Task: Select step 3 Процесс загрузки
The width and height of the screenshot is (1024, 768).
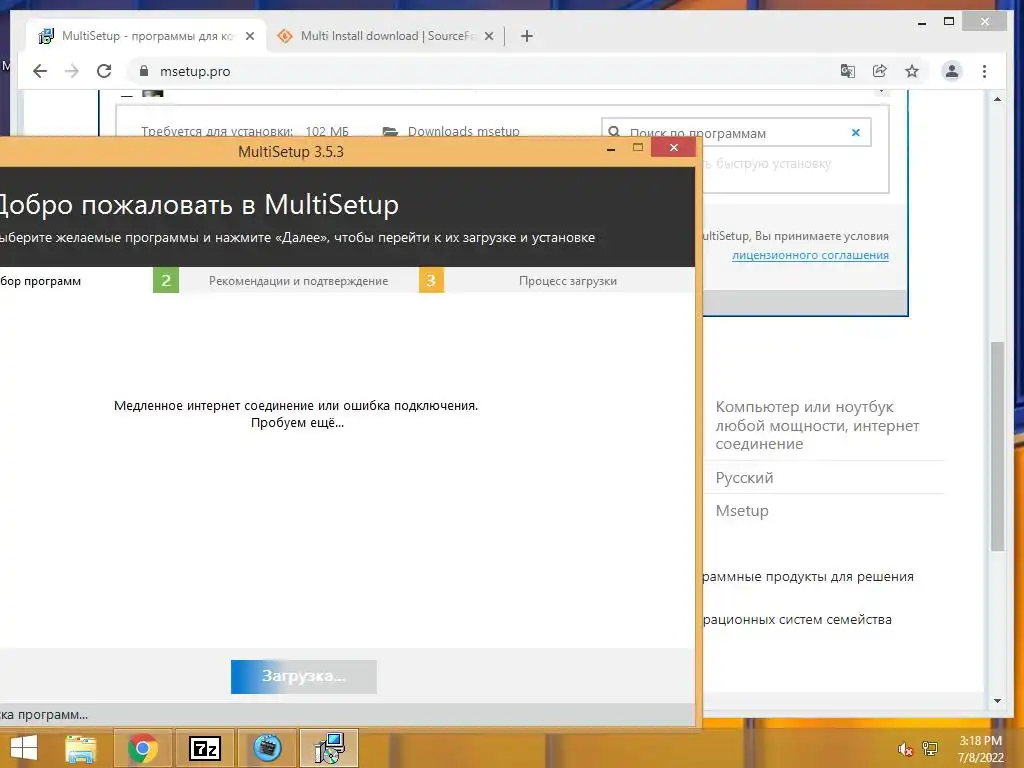Action: pyautogui.click(x=568, y=281)
